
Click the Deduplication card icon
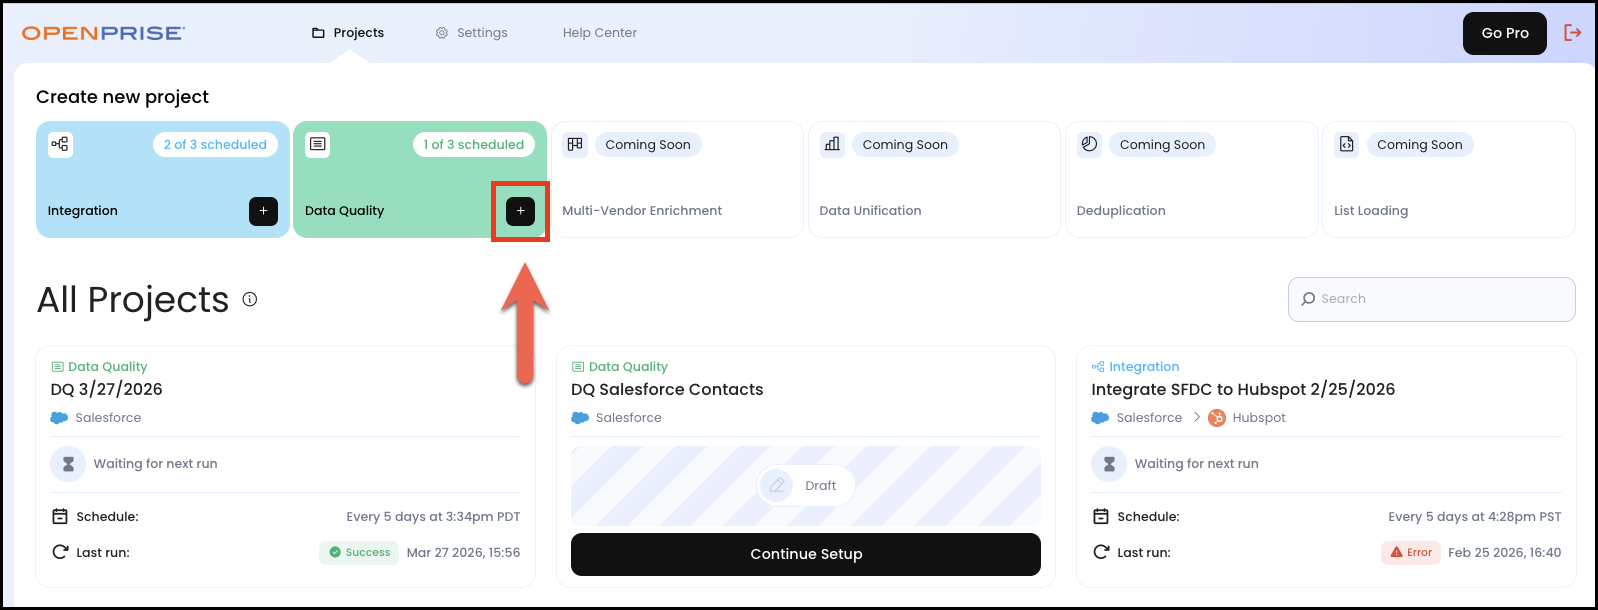1089,144
